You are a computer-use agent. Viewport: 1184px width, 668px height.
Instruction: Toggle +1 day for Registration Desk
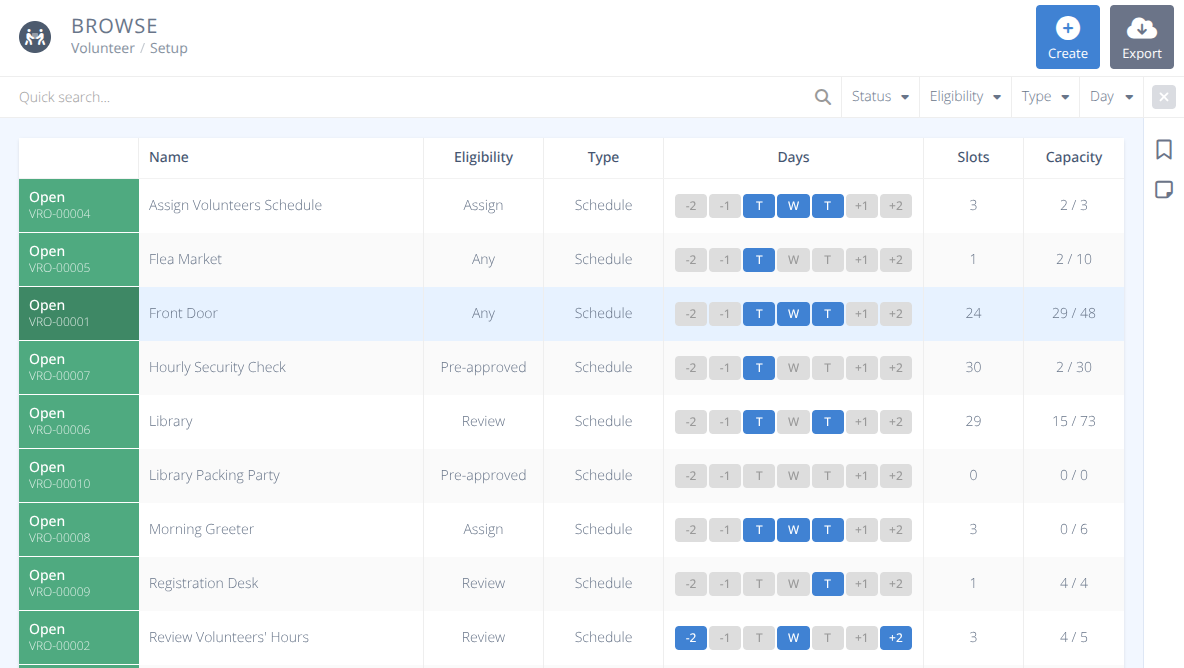point(861,584)
